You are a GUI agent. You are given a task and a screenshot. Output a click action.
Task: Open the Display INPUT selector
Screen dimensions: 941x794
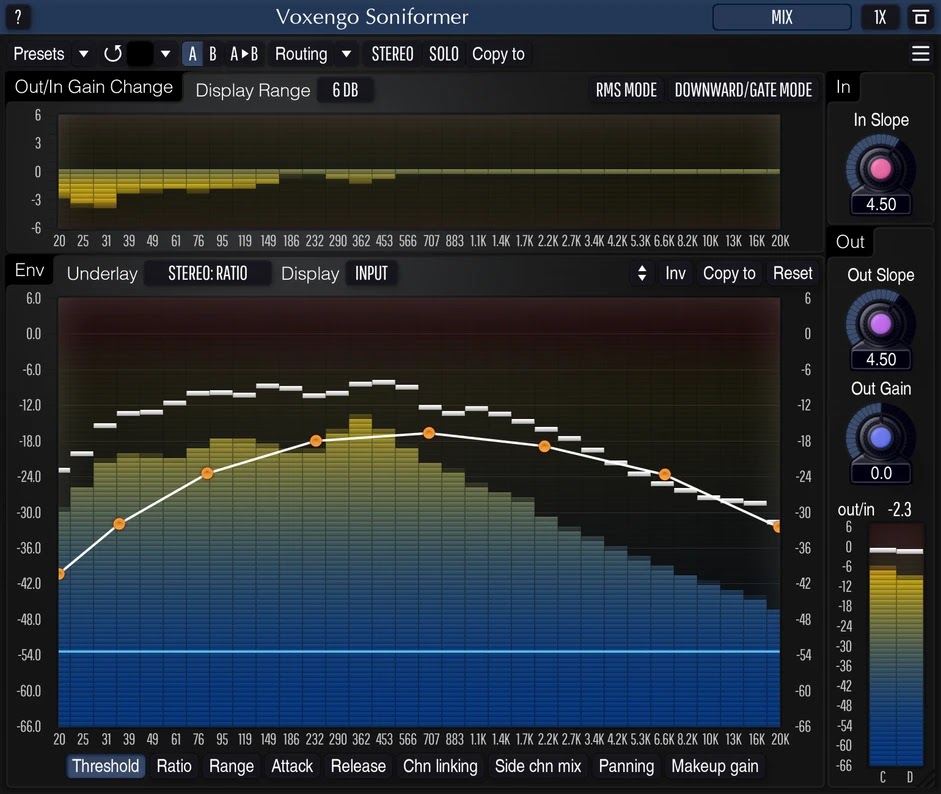click(371, 274)
